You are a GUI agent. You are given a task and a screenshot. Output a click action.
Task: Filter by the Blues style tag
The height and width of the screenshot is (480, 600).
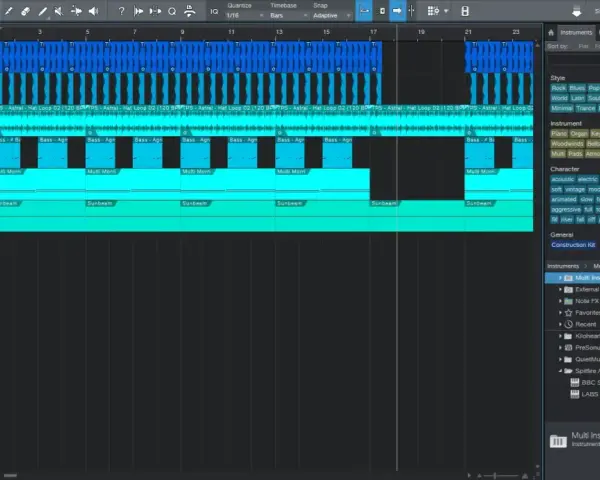[x=577, y=88]
